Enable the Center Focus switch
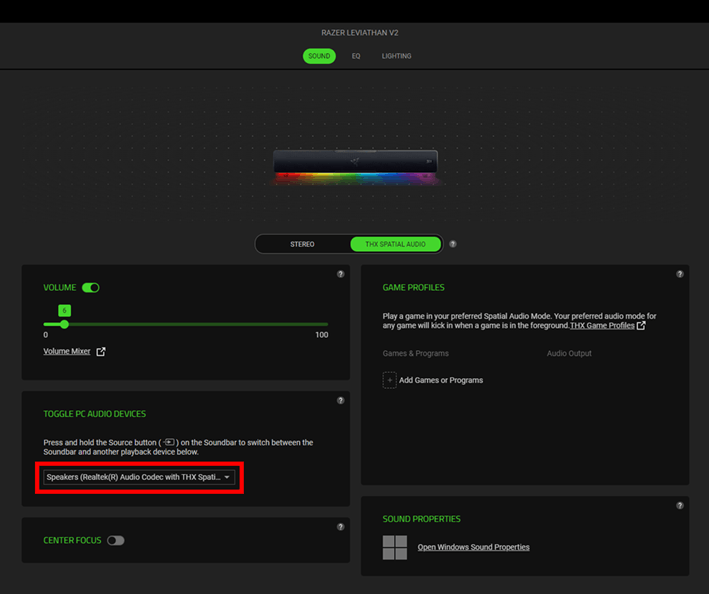The height and width of the screenshot is (594, 709). coord(116,541)
